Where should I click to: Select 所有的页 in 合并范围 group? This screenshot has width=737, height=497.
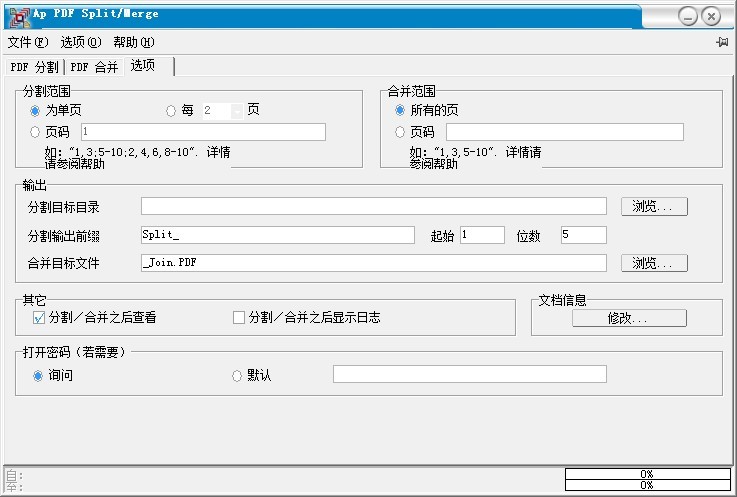tap(401, 111)
